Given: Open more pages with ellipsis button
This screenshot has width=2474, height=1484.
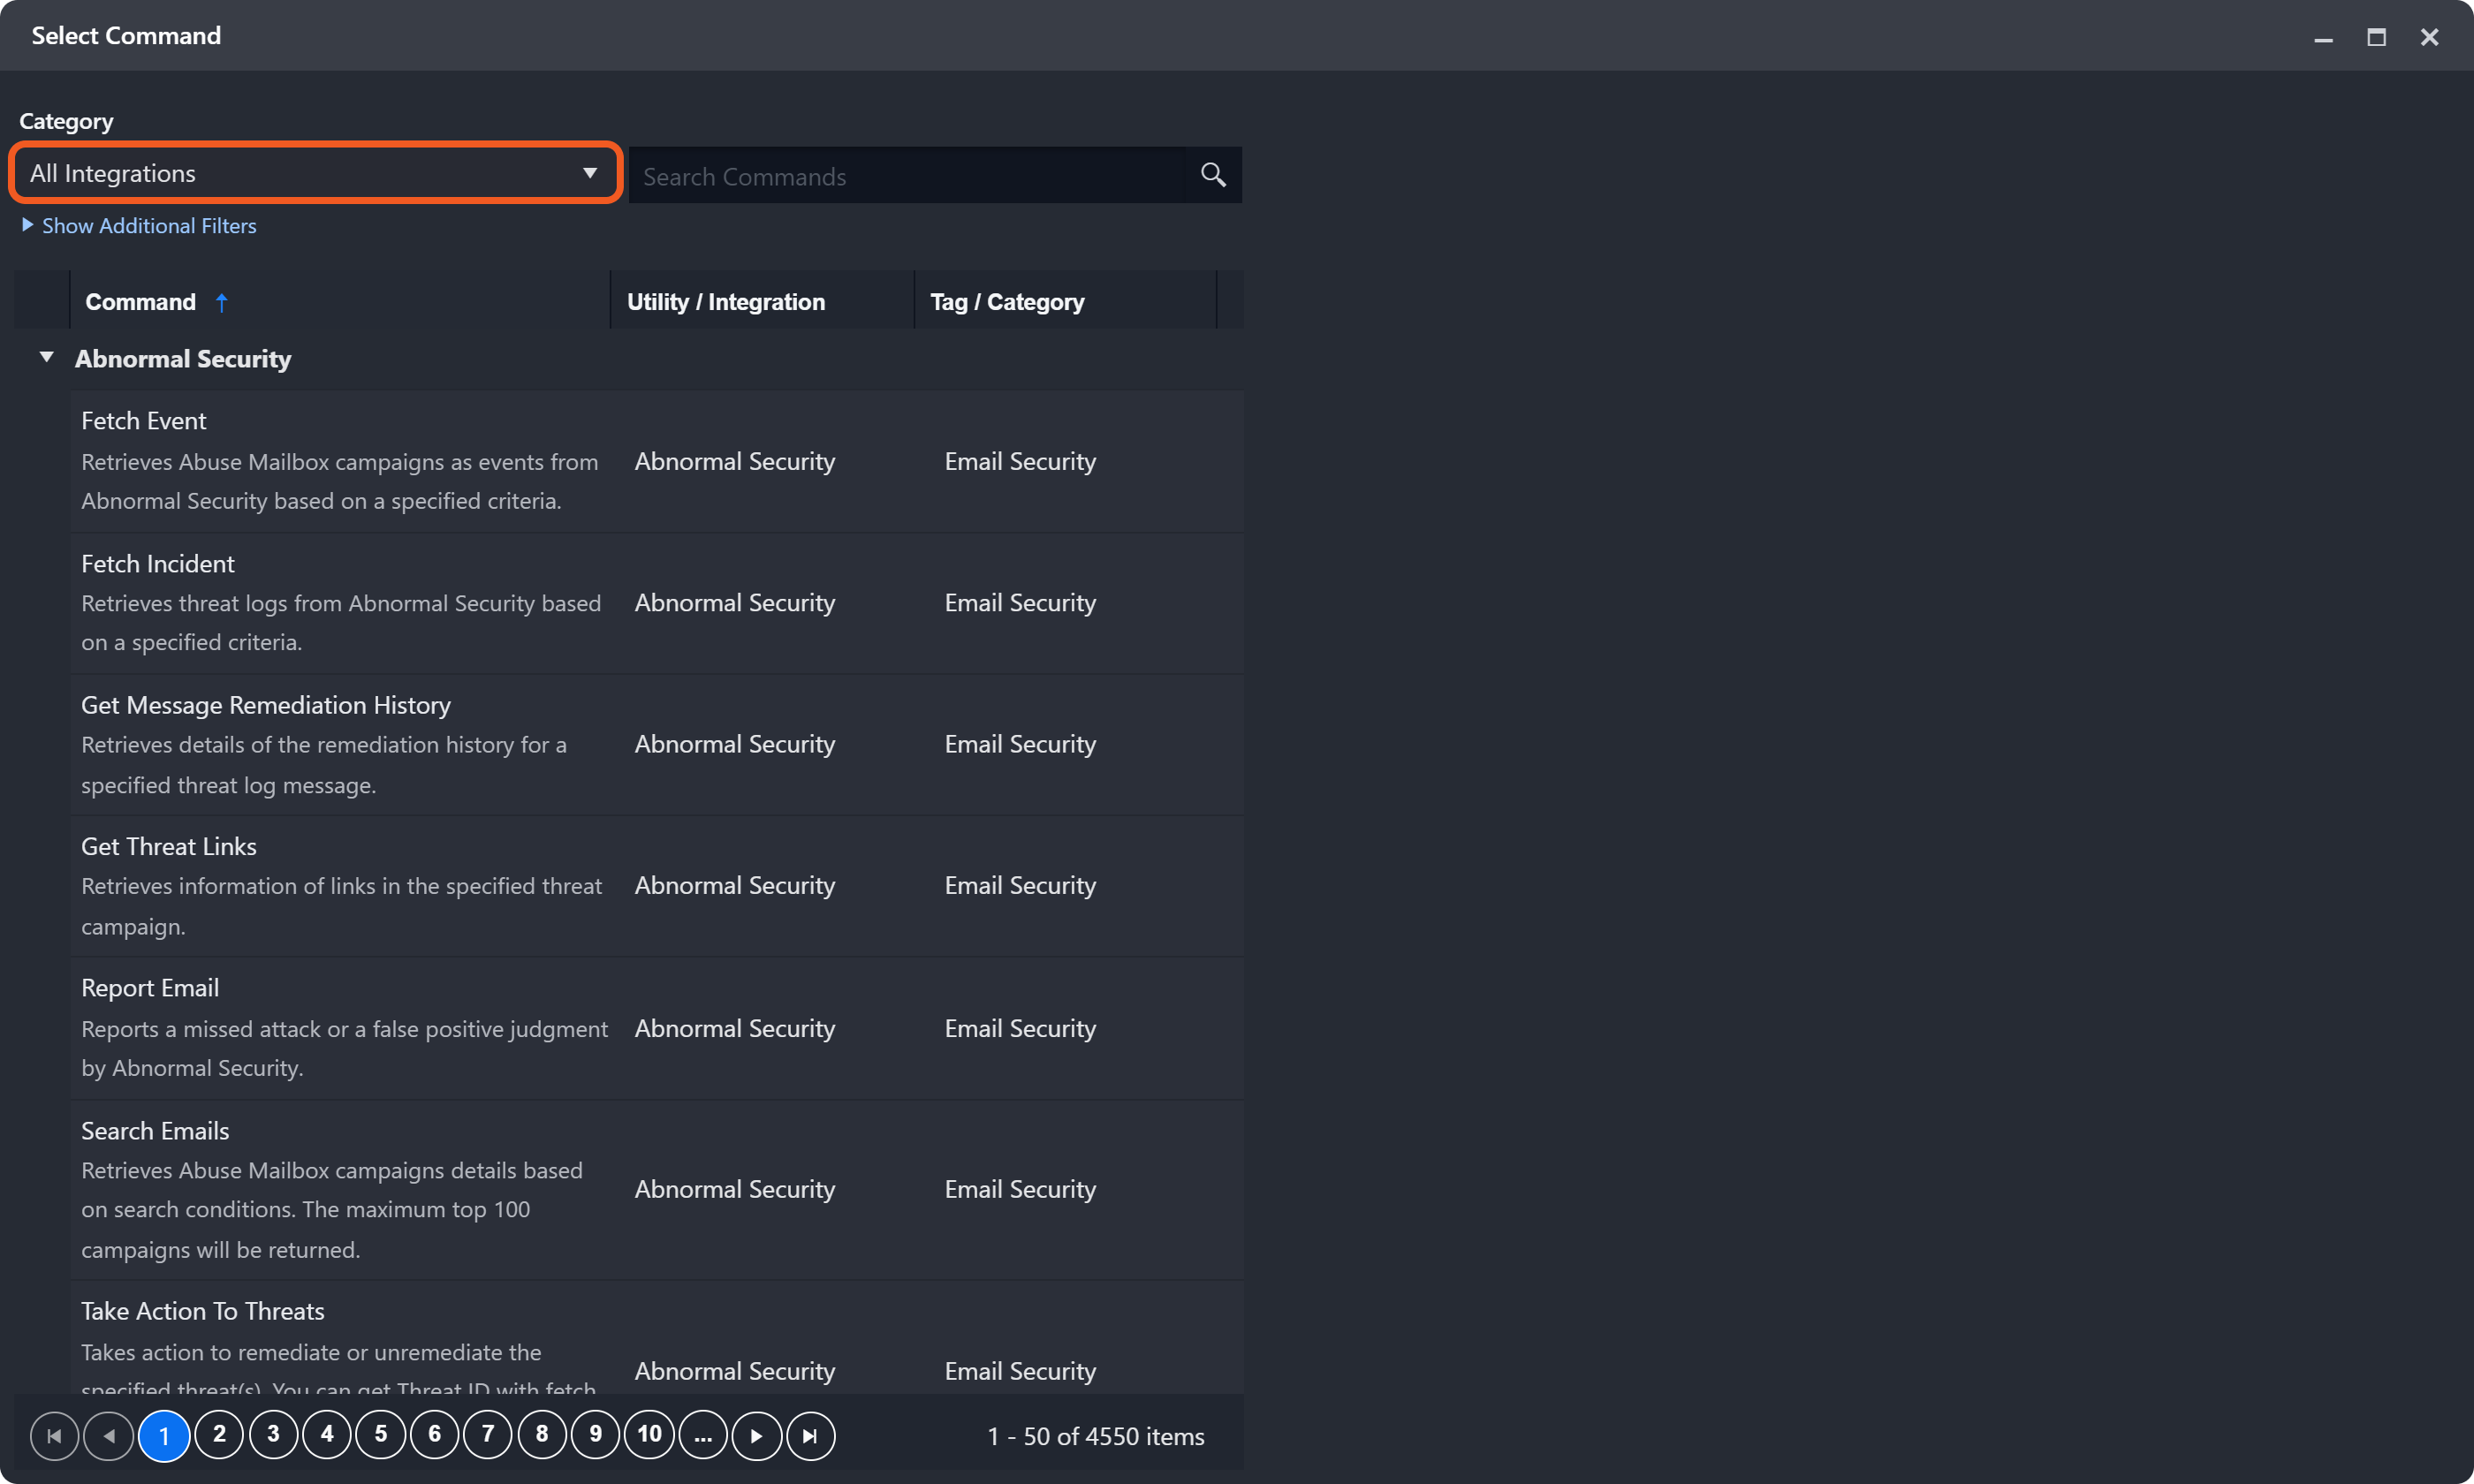Looking at the screenshot, I should coord(703,1436).
